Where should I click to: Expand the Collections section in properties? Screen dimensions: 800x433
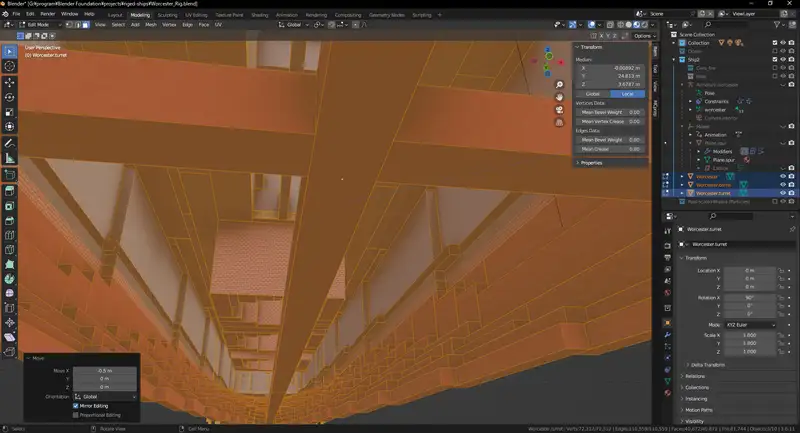pos(696,388)
